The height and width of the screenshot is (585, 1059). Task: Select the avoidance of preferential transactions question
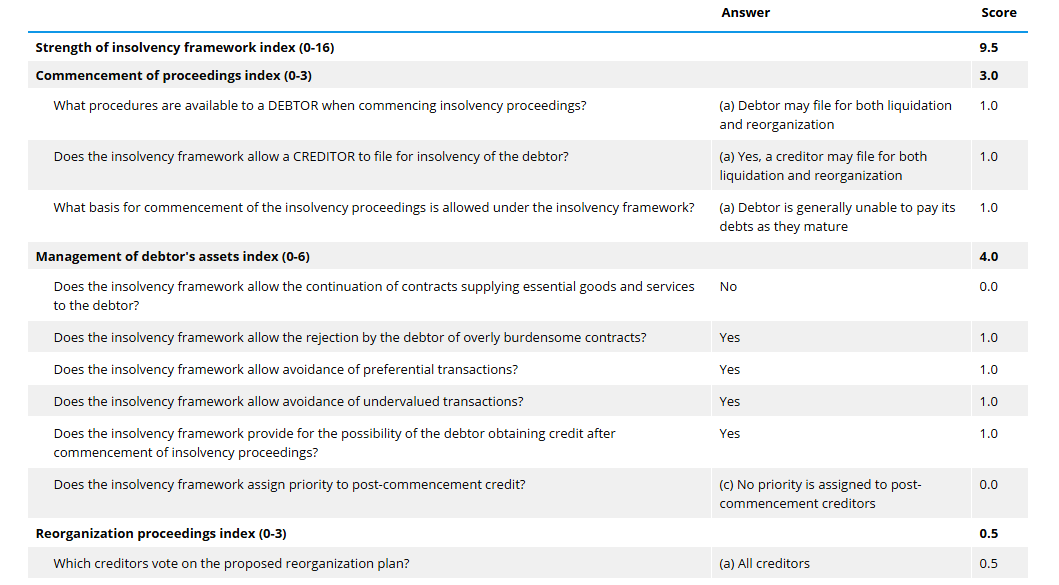[285, 370]
